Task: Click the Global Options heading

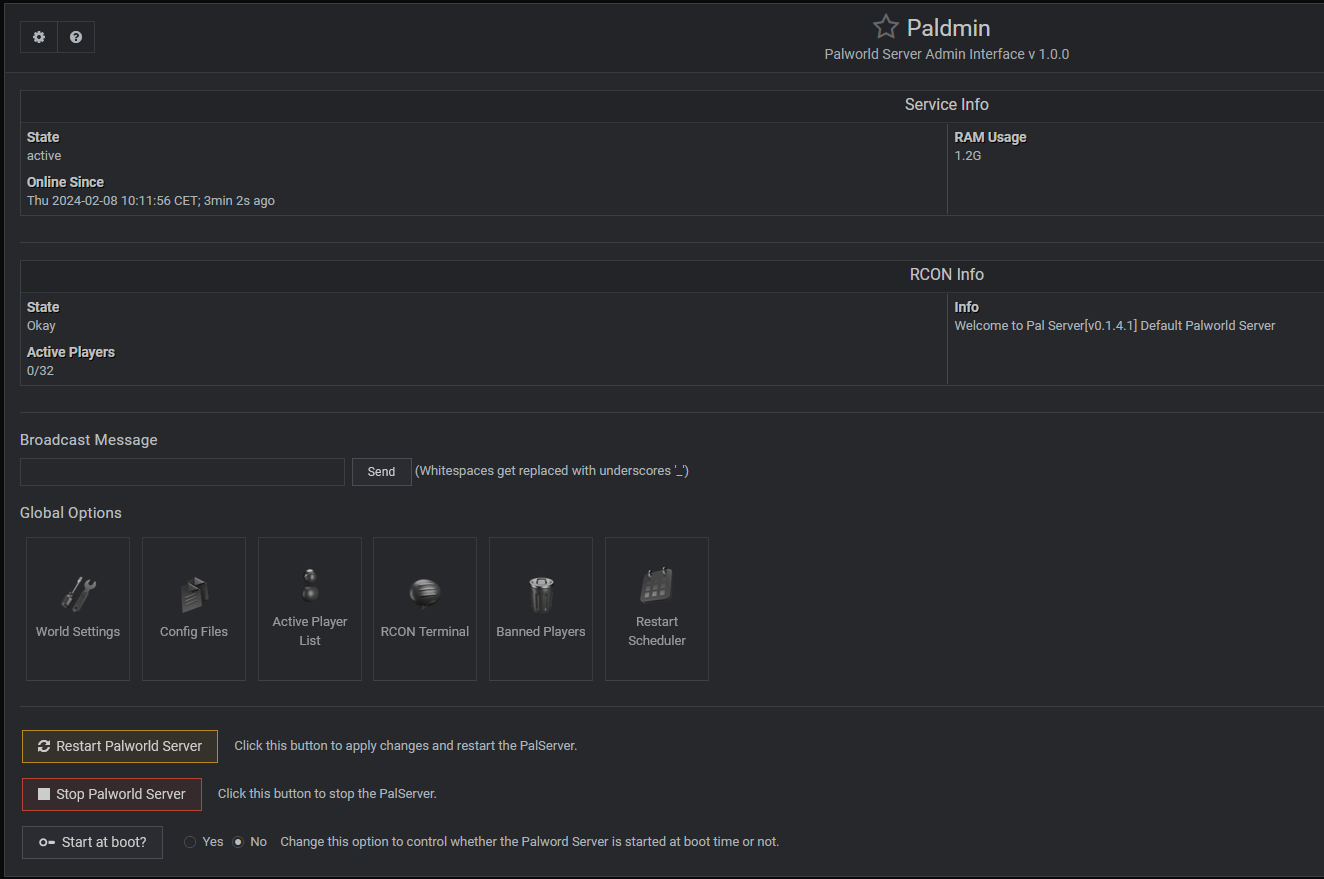Action: [x=71, y=513]
